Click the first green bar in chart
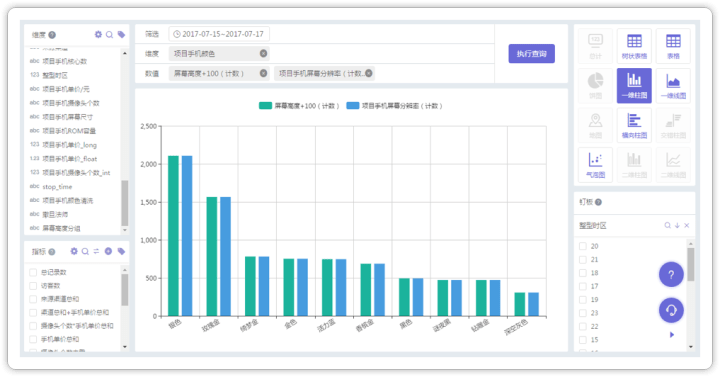Image resolution: width=720 pixels, height=377 pixels. (x=174, y=236)
